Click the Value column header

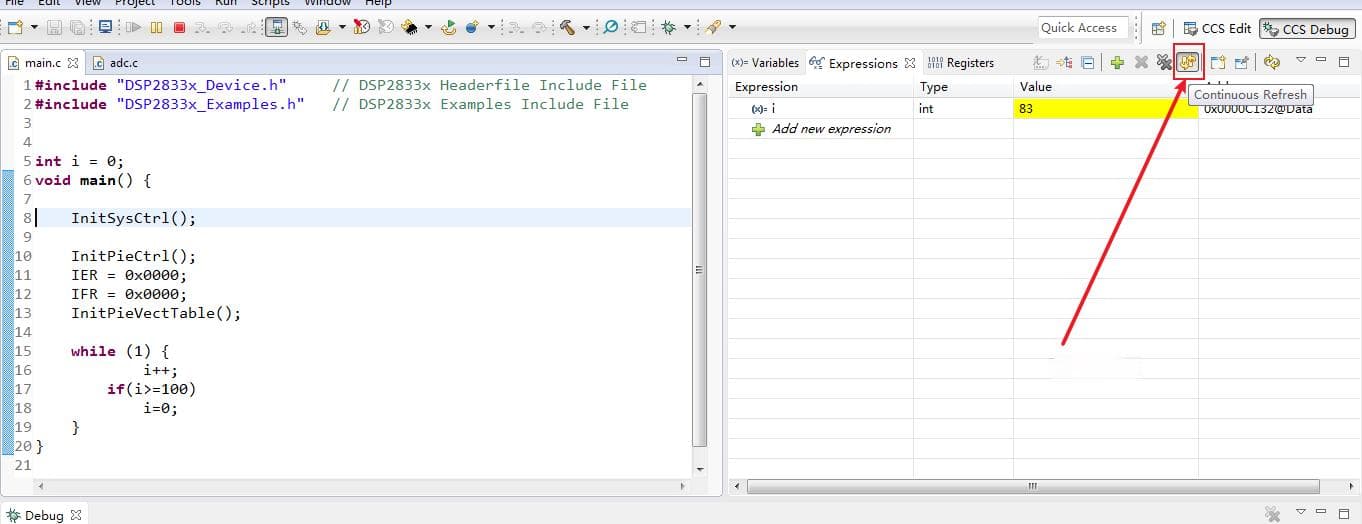pyautogui.click(x=1105, y=87)
